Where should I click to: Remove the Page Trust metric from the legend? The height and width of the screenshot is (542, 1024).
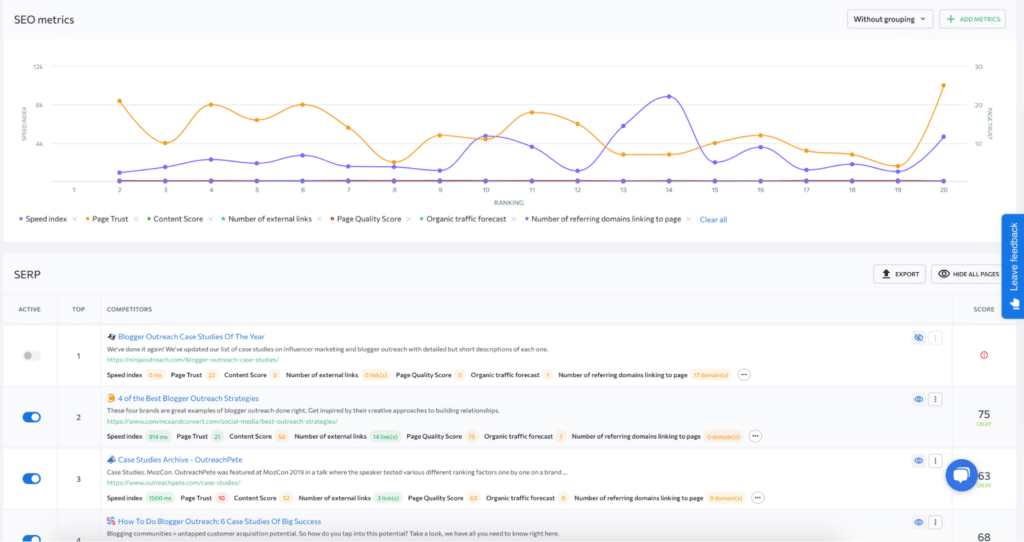pos(136,219)
